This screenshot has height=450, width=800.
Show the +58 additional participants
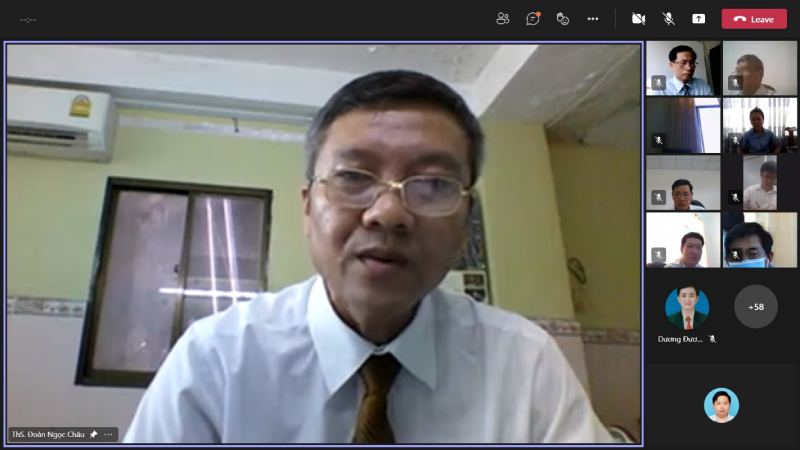point(756,307)
